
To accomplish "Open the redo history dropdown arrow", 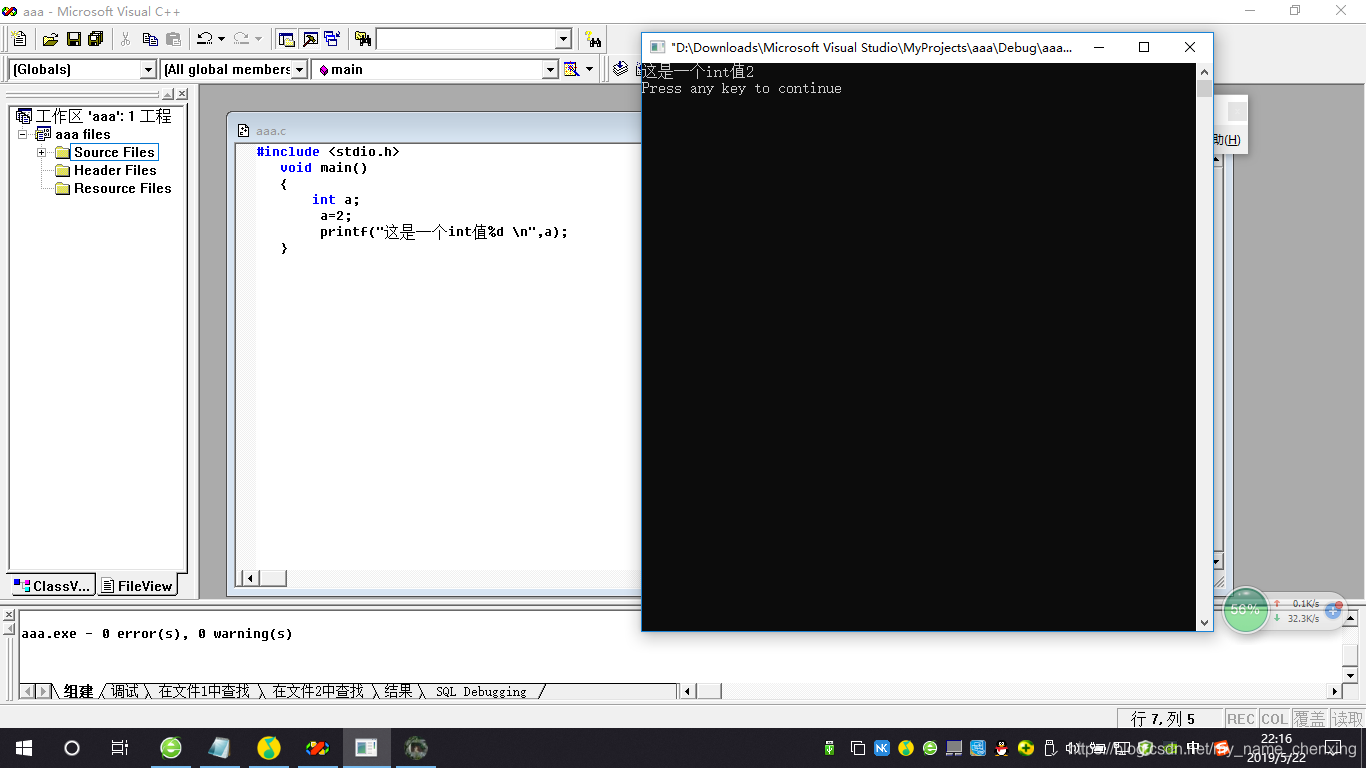I will click(x=258, y=39).
